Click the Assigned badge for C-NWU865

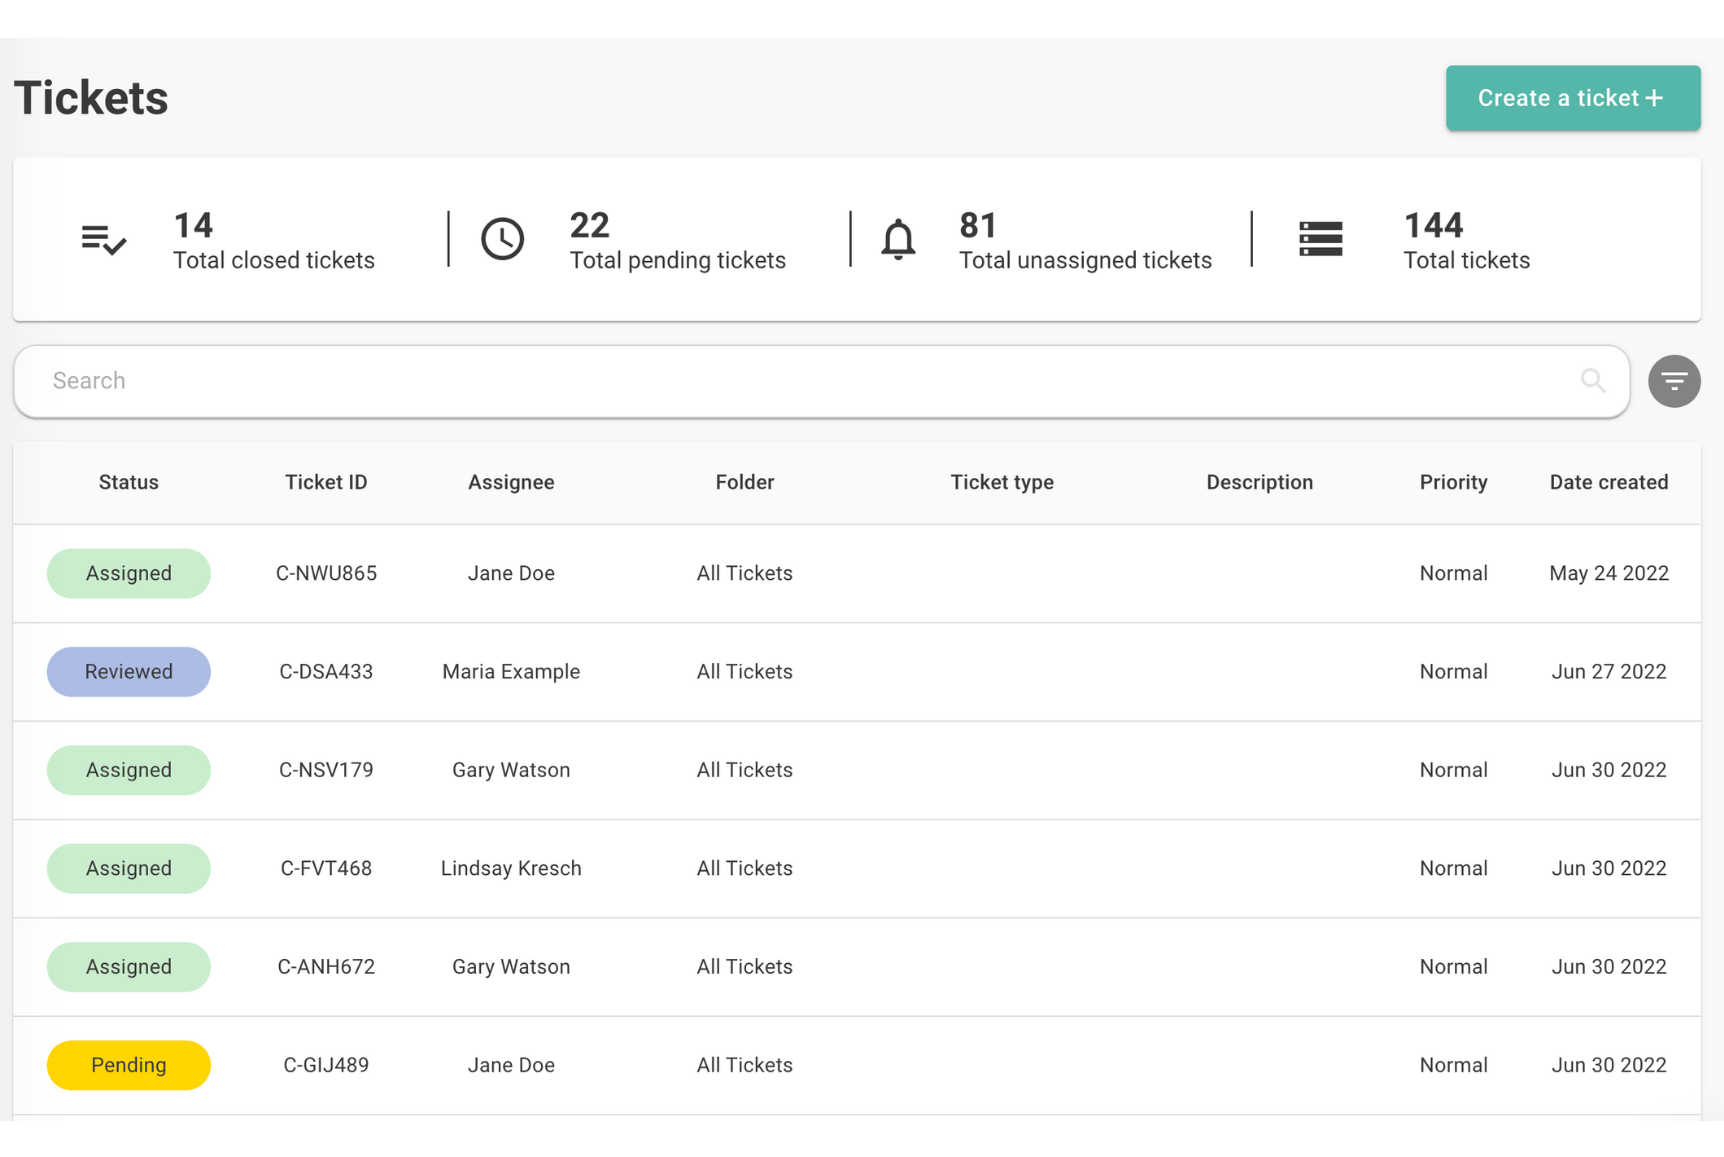pos(129,573)
